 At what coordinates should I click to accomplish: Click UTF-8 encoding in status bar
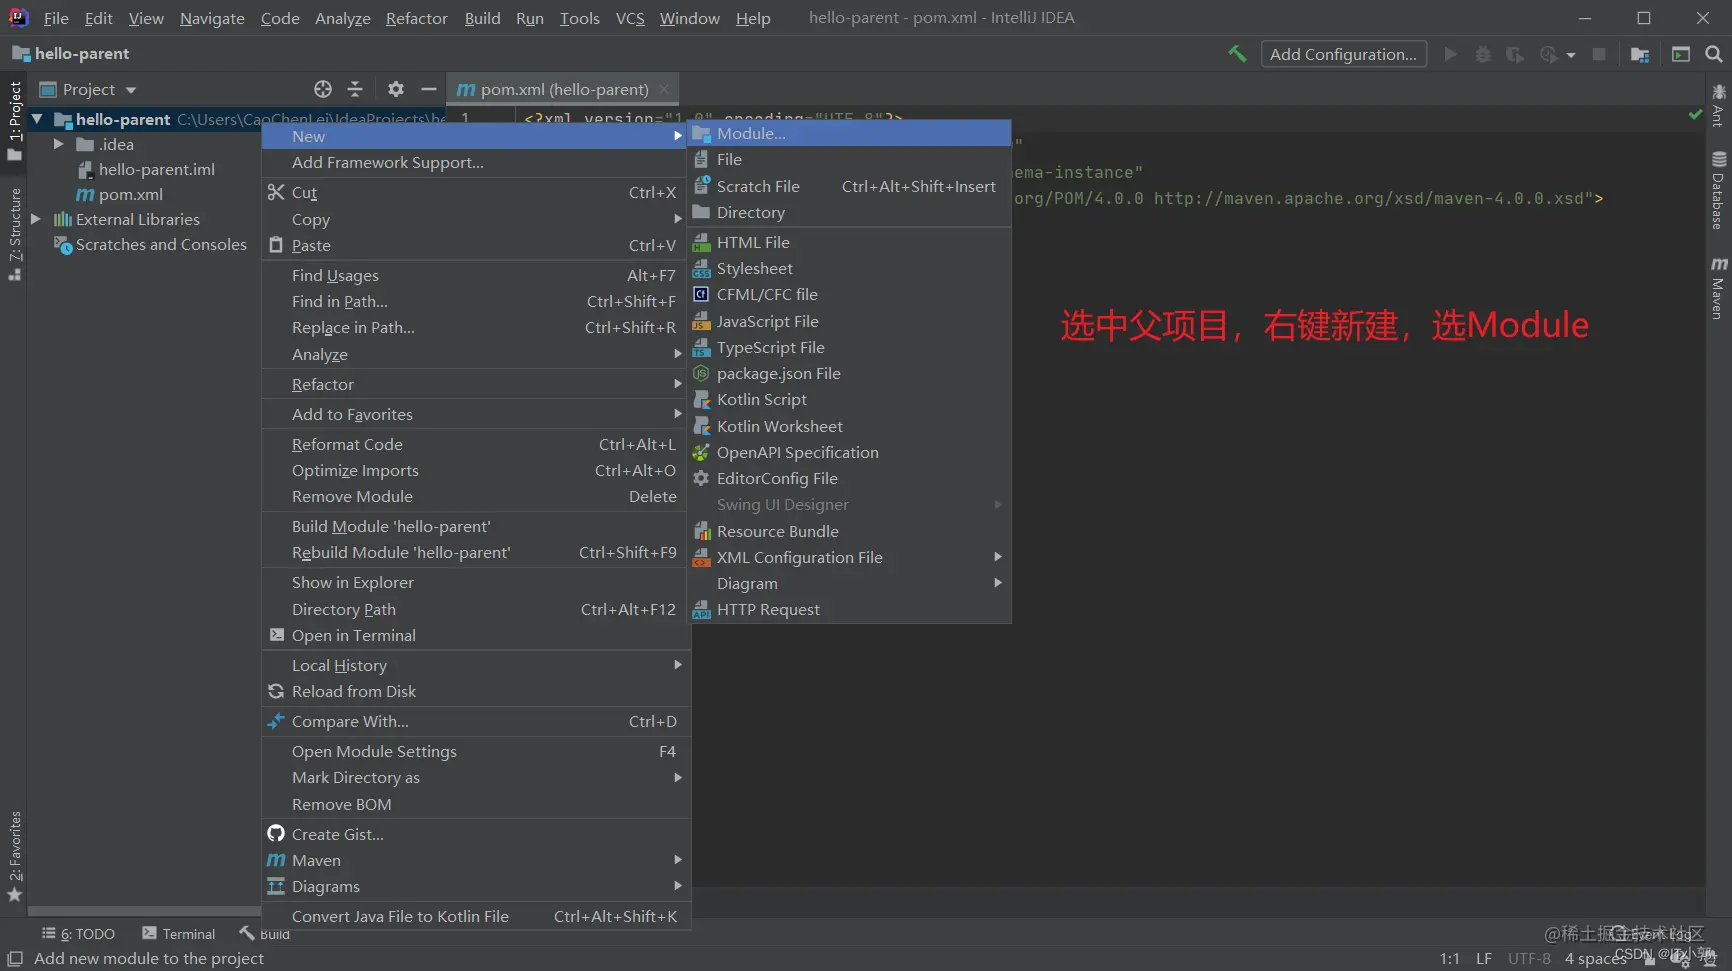1529,958
